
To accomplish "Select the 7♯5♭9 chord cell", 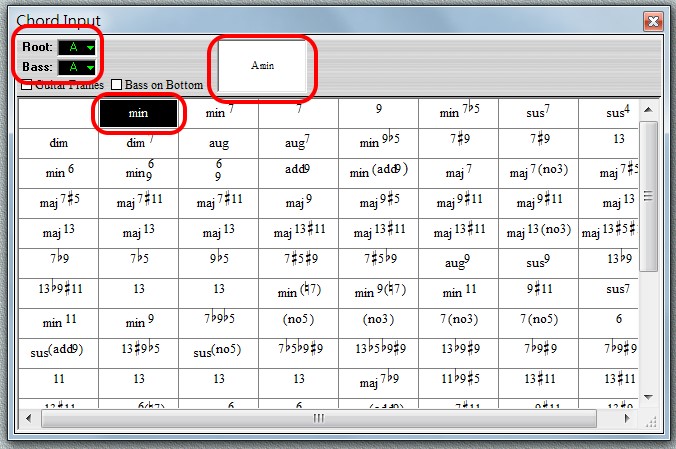I will click(x=379, y=264).
